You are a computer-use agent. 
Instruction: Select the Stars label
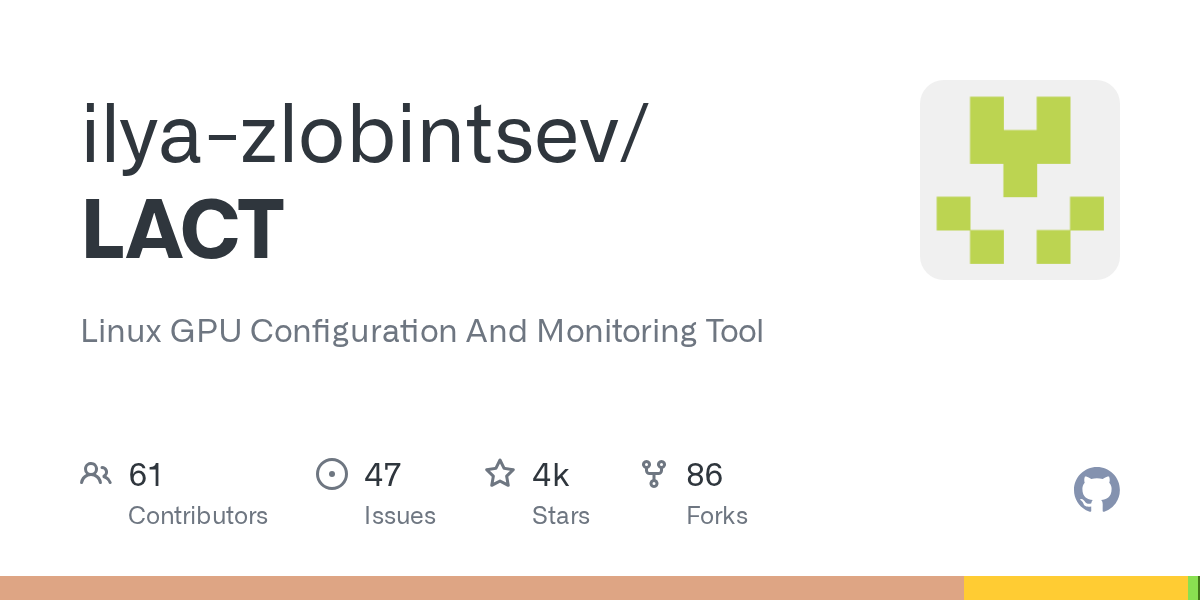coord(561,516)
